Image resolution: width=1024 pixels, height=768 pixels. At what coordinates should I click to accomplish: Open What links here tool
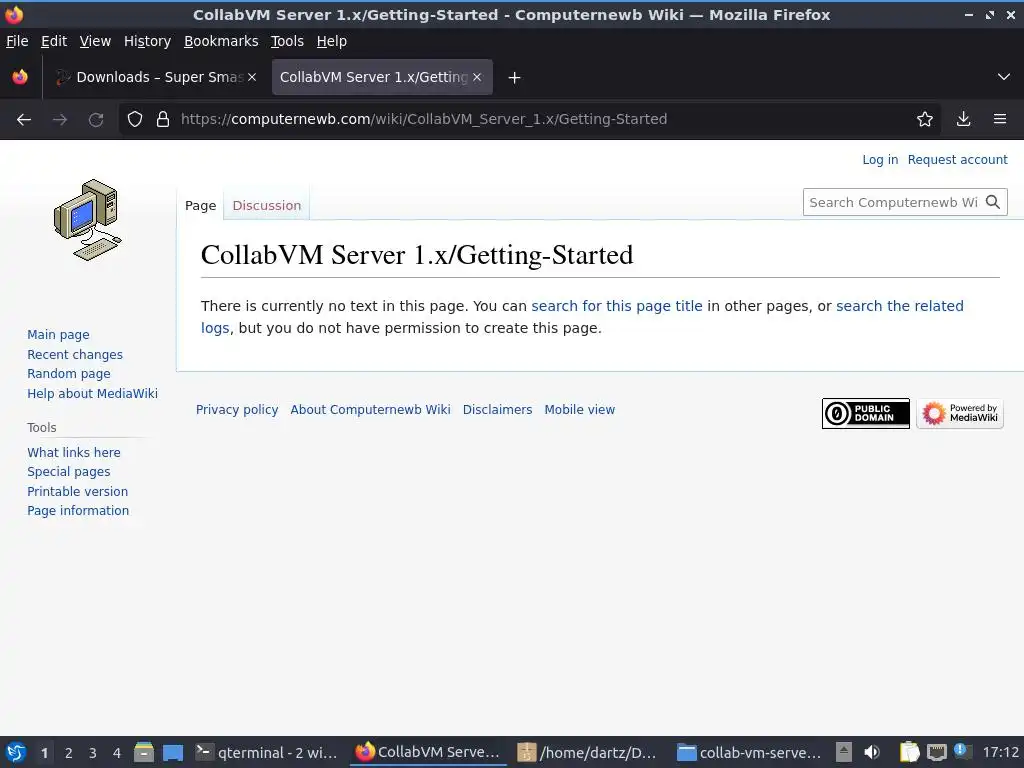[x=74, y=452]
